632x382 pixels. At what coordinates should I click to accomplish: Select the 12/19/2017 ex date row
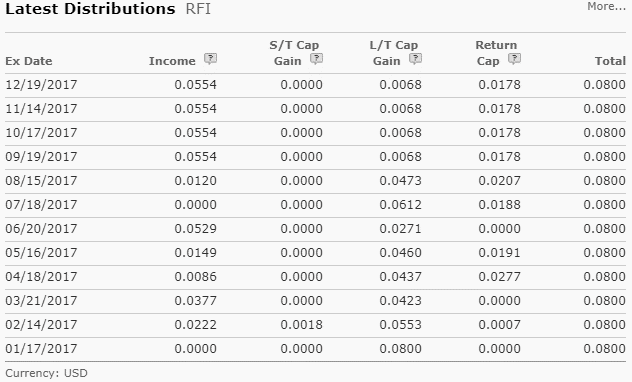315,85
